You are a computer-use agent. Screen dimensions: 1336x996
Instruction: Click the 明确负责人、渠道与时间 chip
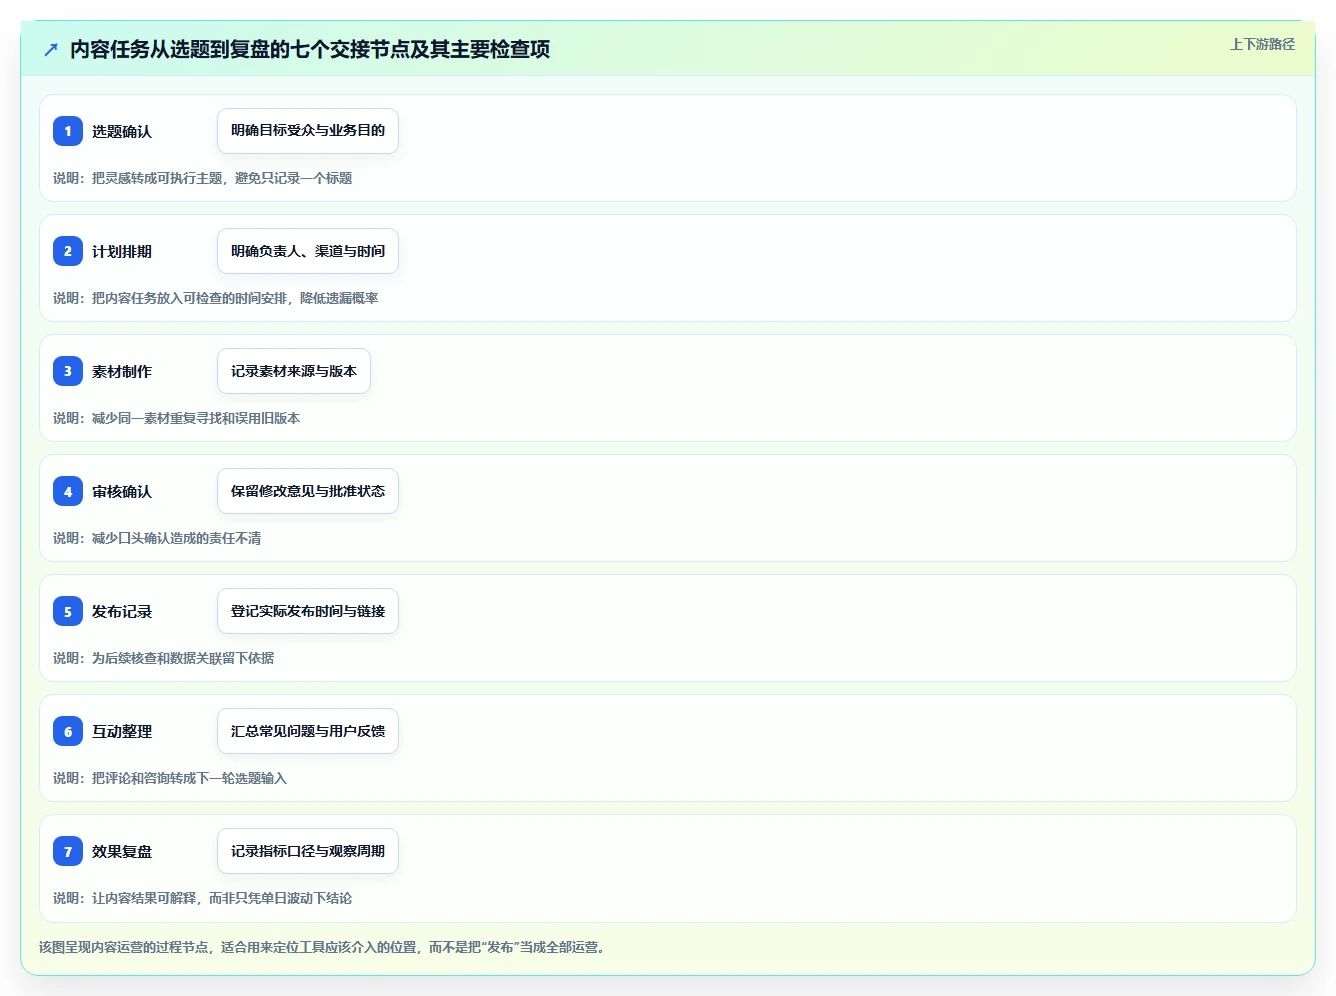[x=308, y=251]
